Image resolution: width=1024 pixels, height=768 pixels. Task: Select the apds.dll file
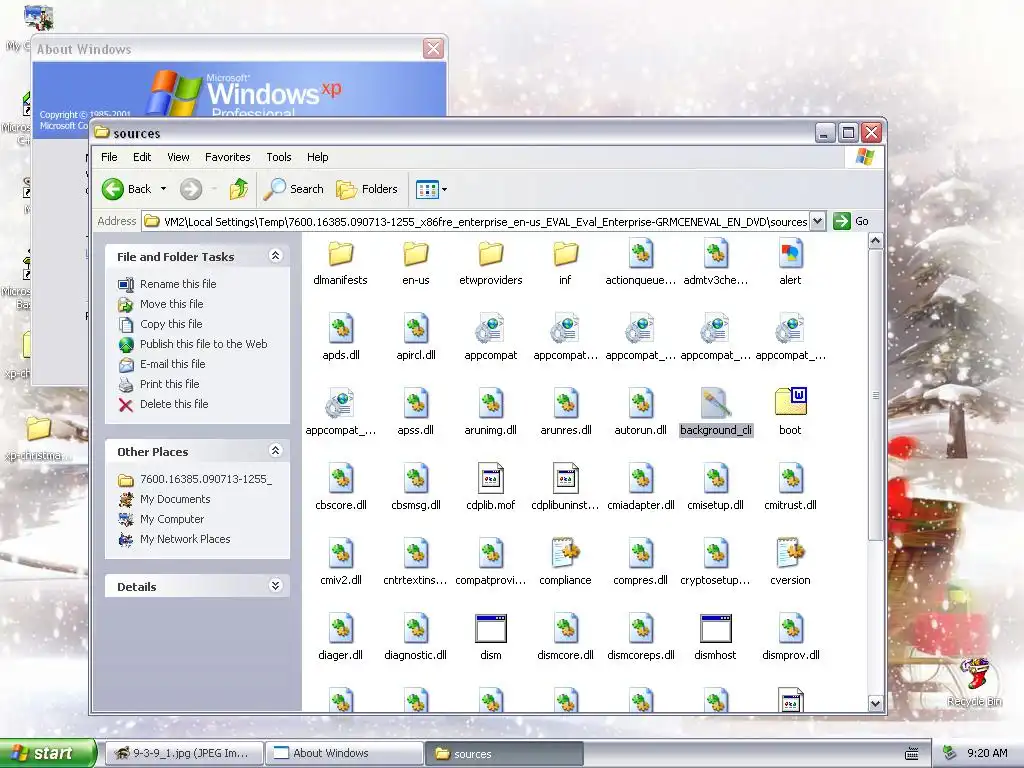pos(340,338)
